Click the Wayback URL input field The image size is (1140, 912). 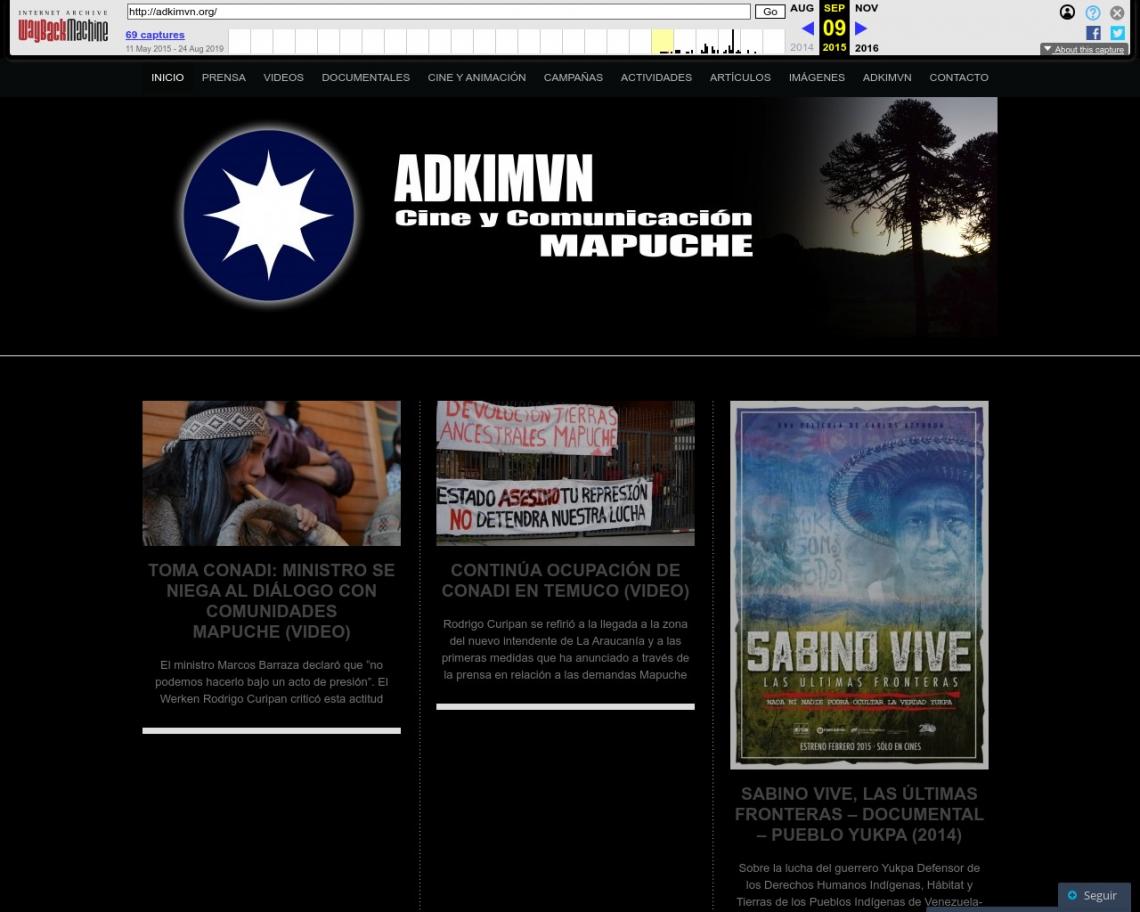click(x=438, y=12)
